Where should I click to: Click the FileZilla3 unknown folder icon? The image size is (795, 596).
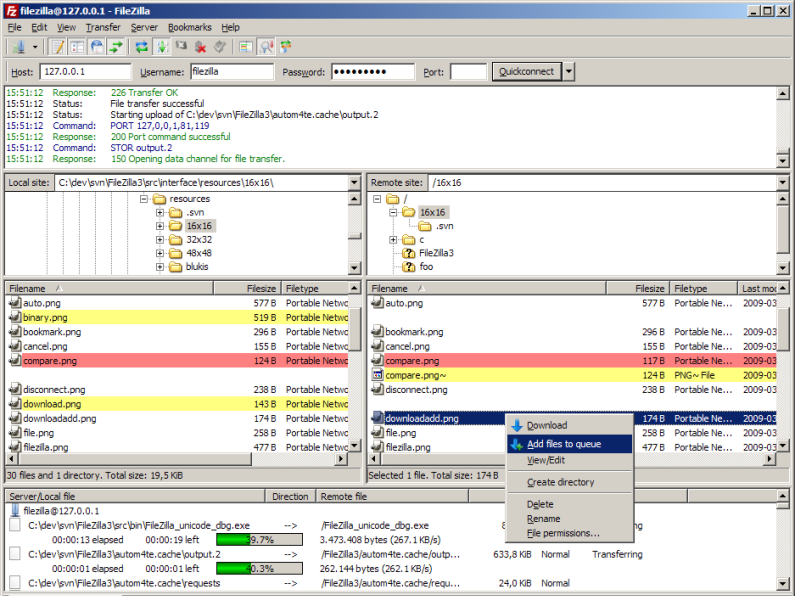(409, 253)
